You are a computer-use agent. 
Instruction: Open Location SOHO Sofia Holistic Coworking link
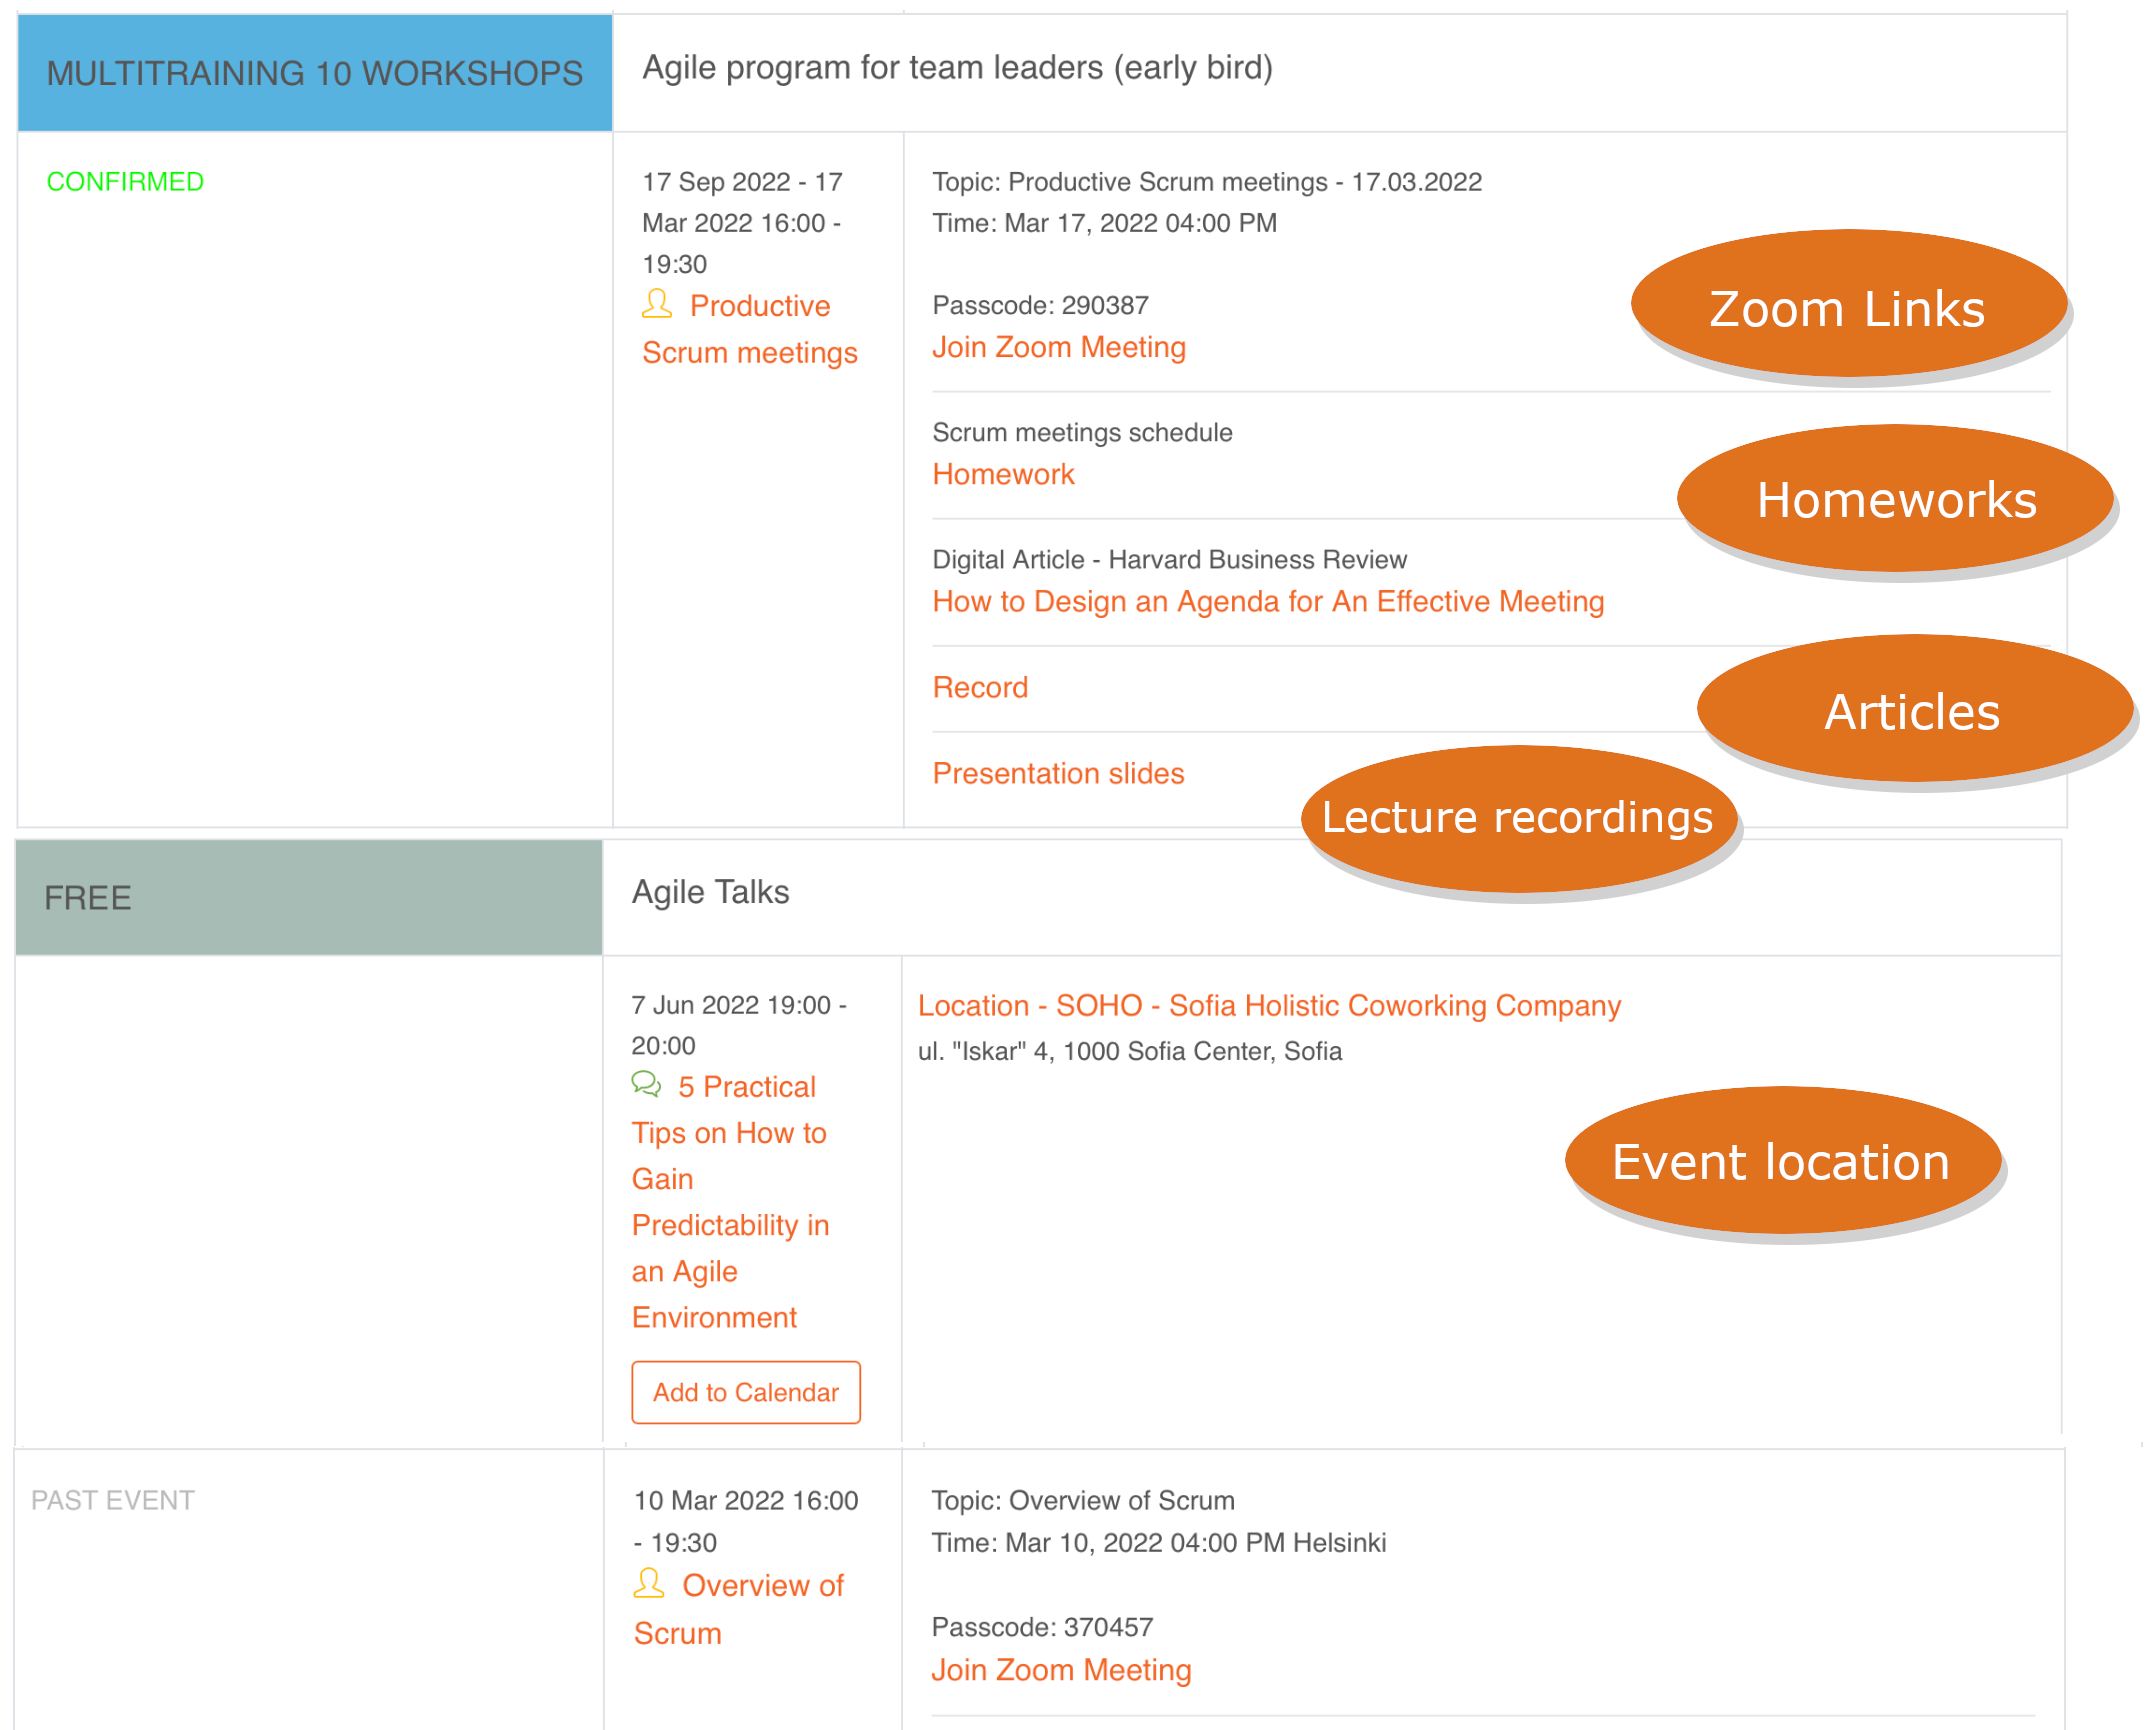coord(1269,1005)
